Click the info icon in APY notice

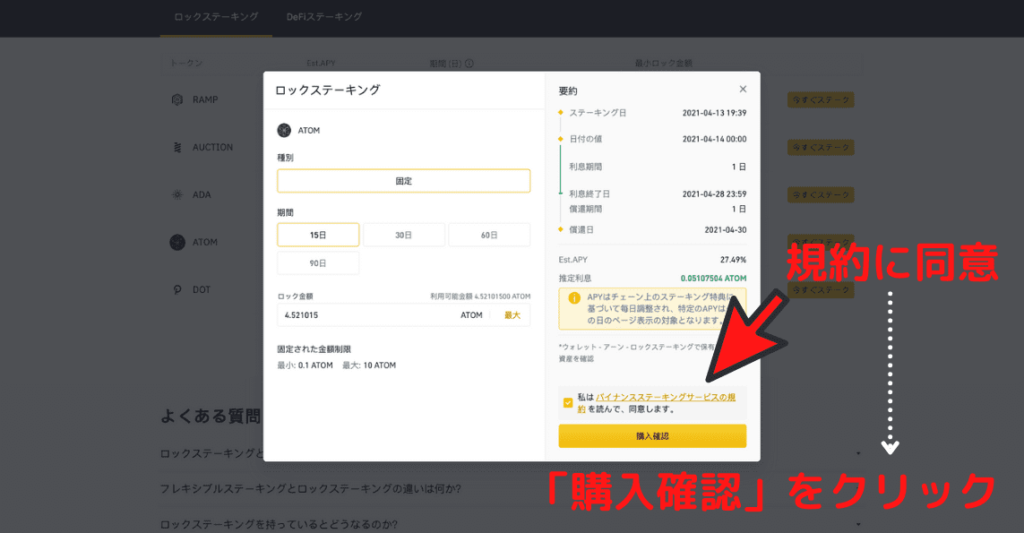pyautogui.click(x=574, y=298)
